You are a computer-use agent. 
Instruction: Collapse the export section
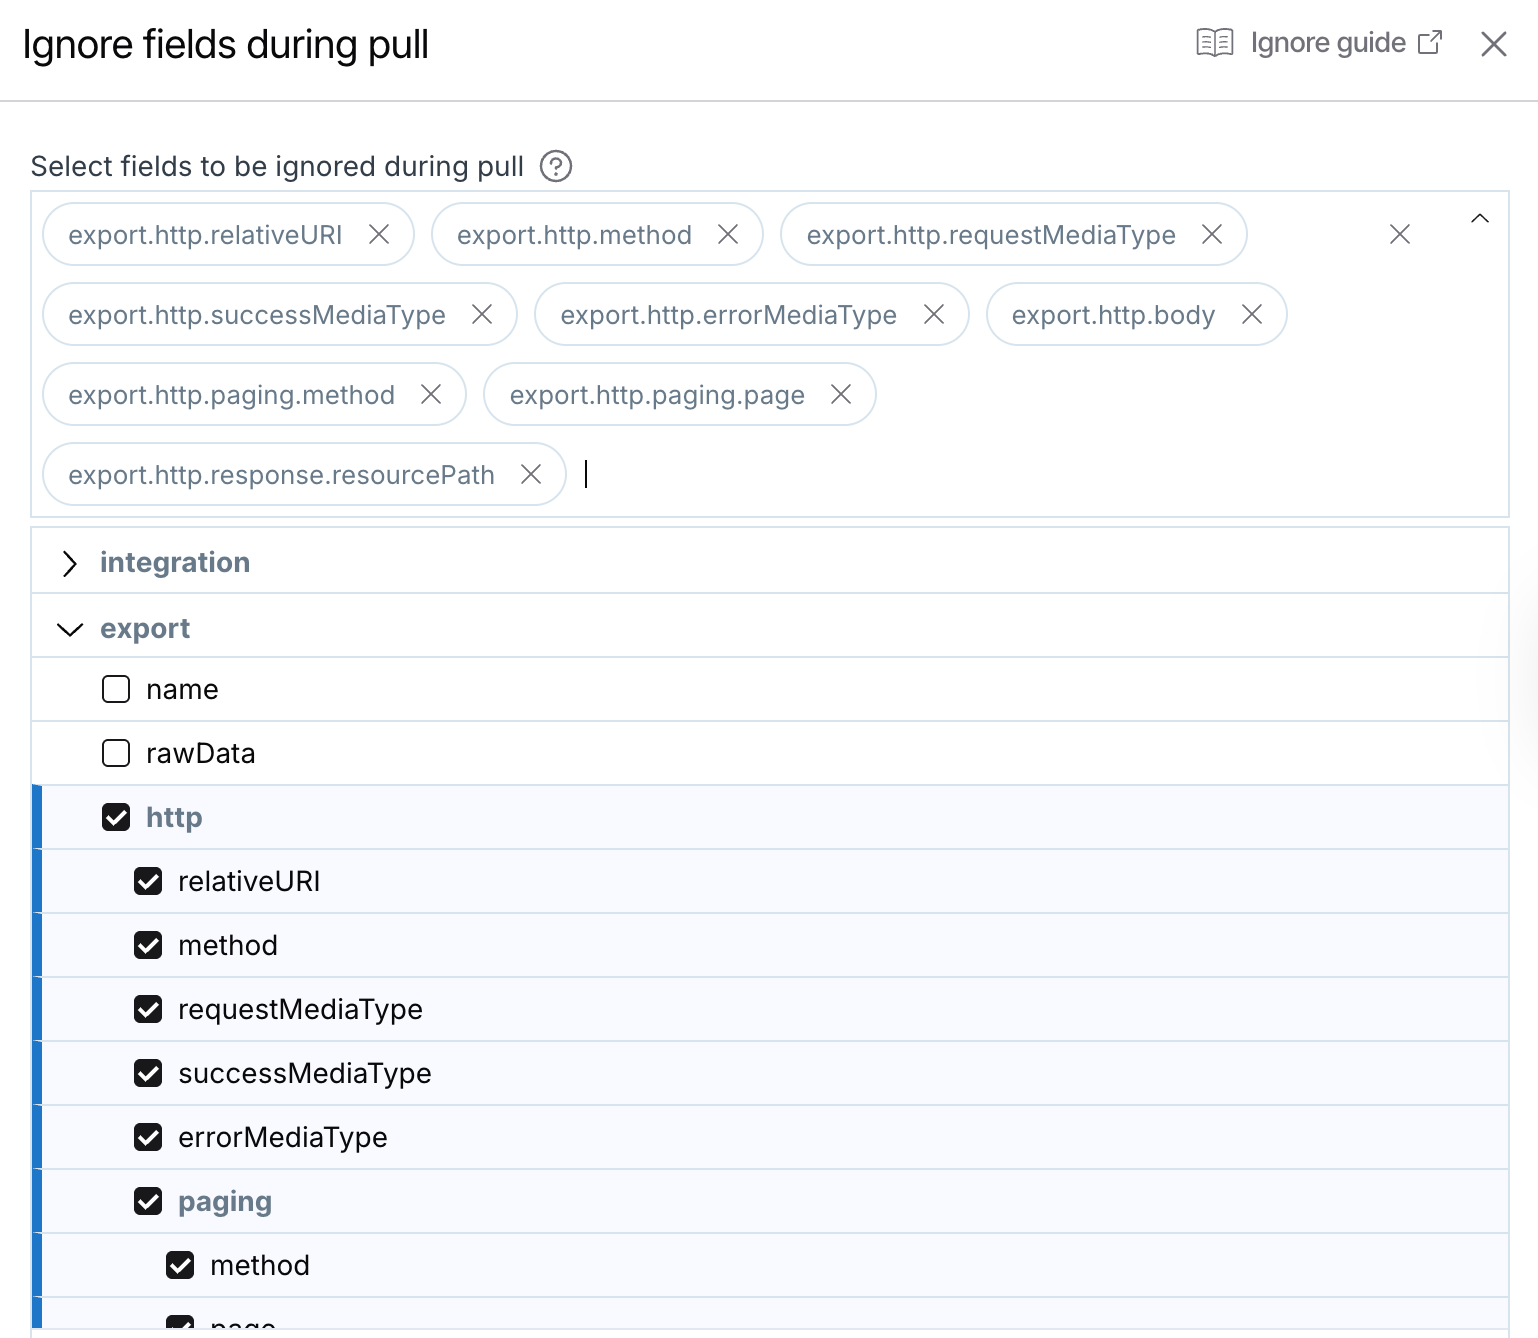[69, 628]
